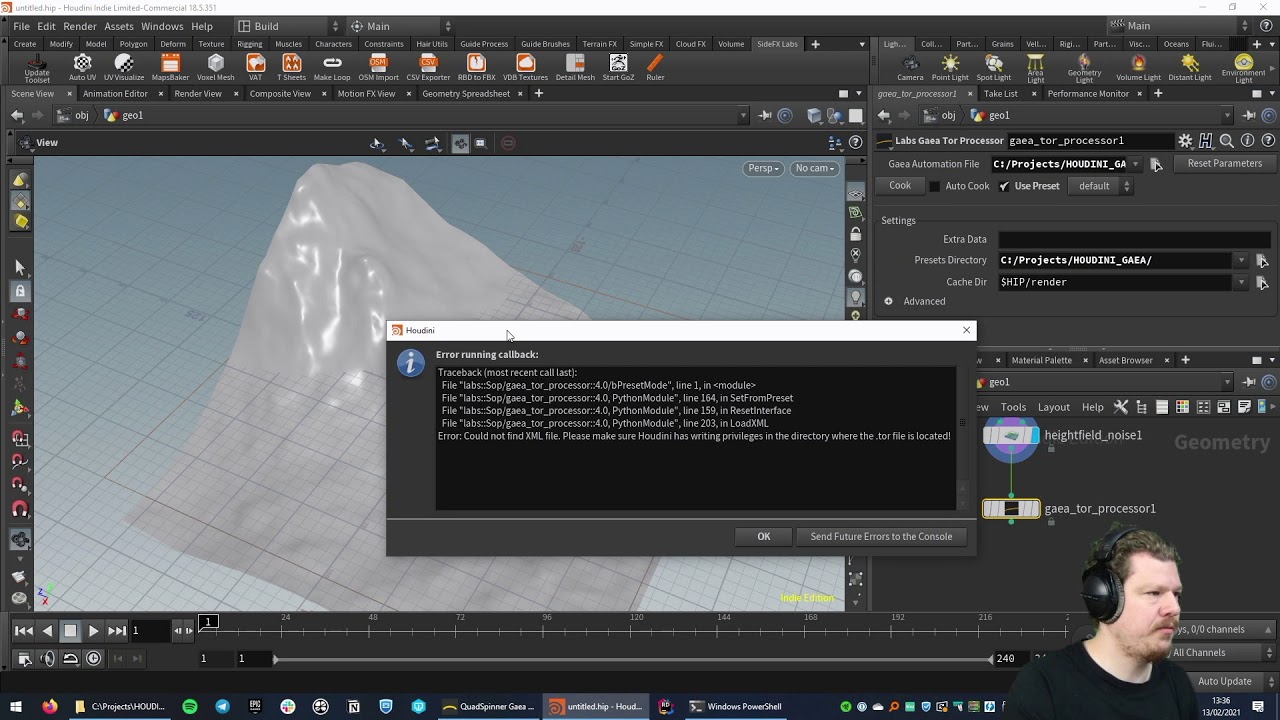Open Spotify from the taskbar
Image resolution: width=1280 pixels, height=720 pixels.
point(190,707)
